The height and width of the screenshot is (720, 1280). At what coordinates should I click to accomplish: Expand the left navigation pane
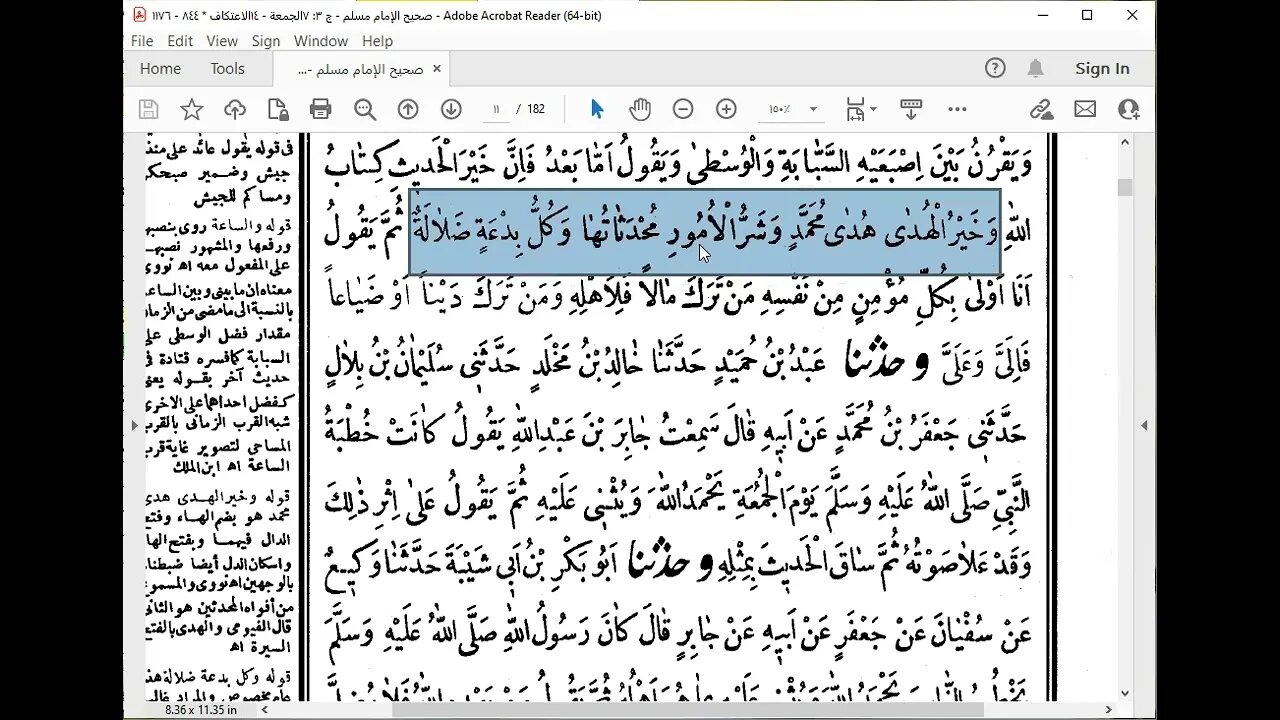134,425
